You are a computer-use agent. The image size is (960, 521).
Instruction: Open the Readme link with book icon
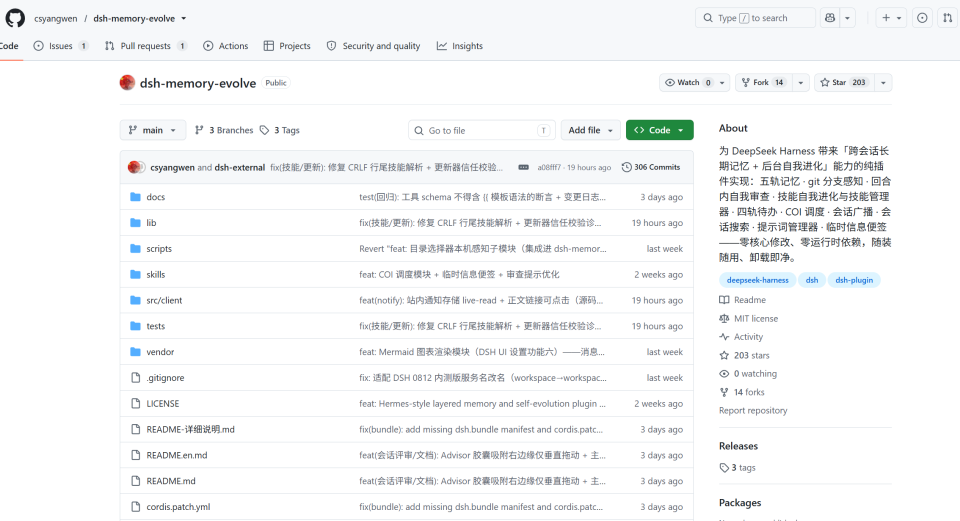(x=743, y=300)
